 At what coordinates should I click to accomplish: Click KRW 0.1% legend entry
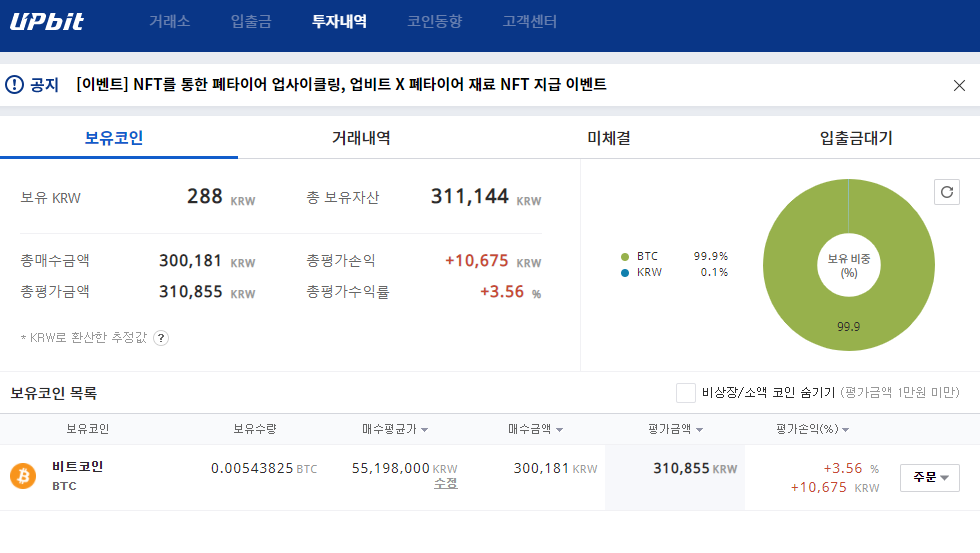pyautogui.click(x=674, y=273)
